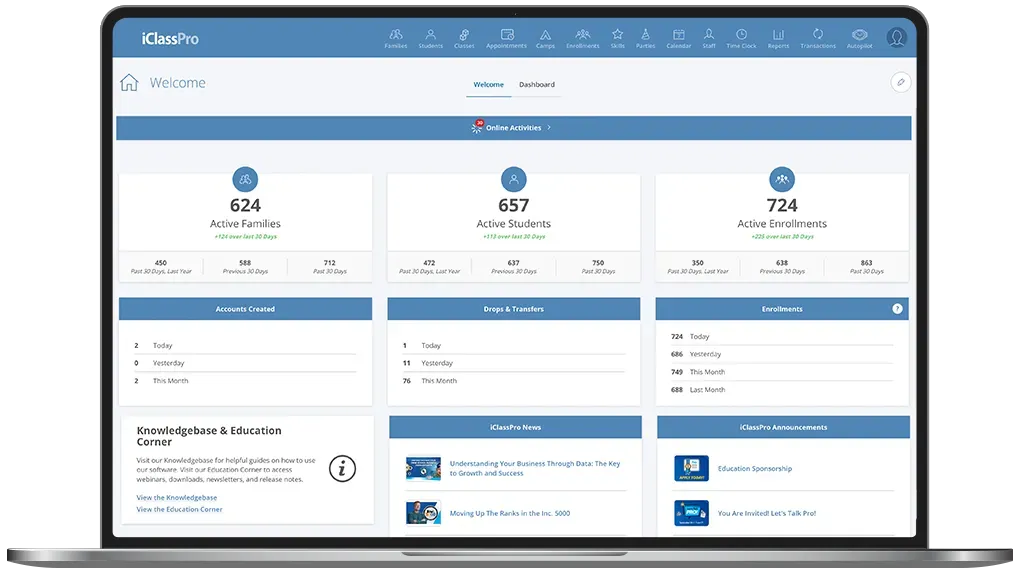Expand the Online Activities chevron arrow
The width and height of the screenshot is (1020, 571).
tap(549, 127)
